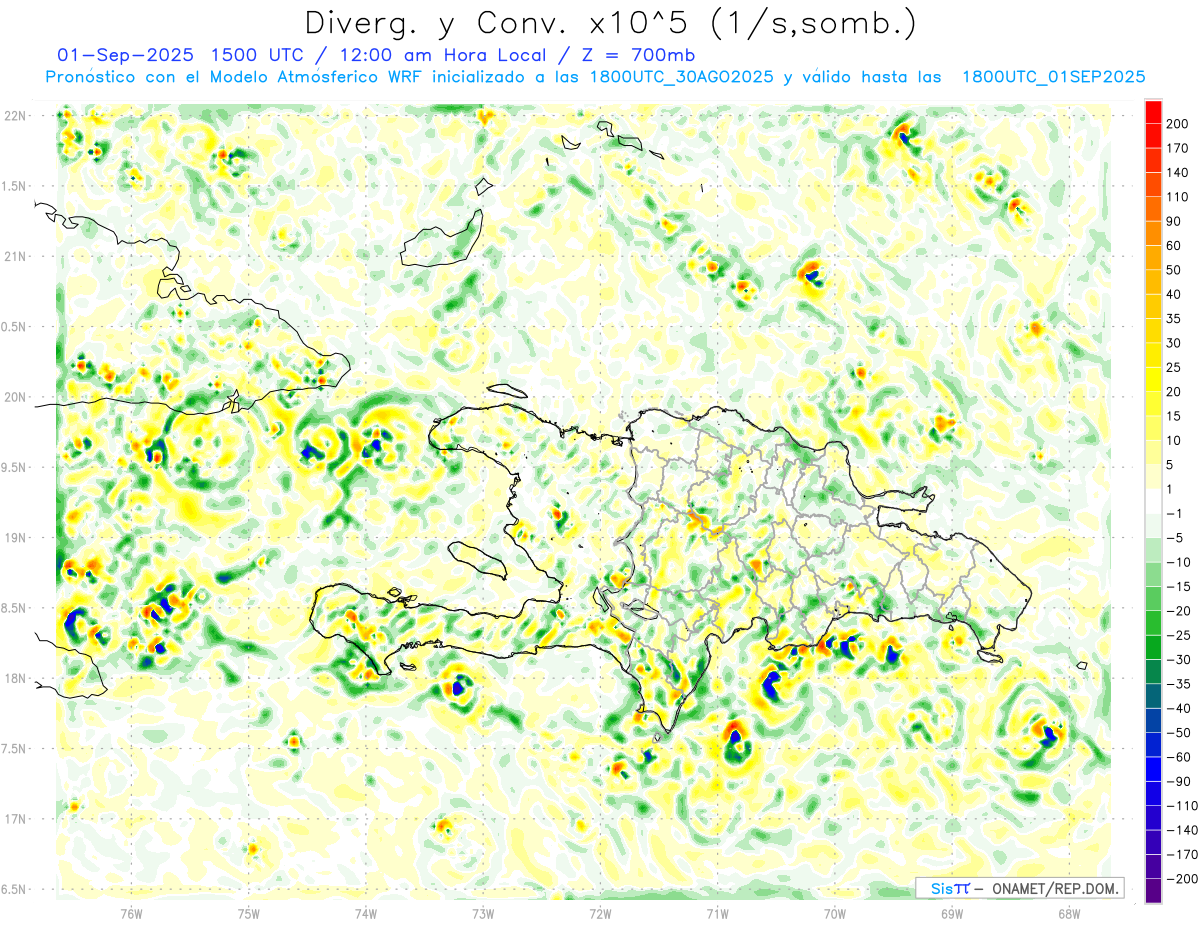Click the "18N" latitude label
This screenshot has width=1200, height=927.
tap(15, 678)
